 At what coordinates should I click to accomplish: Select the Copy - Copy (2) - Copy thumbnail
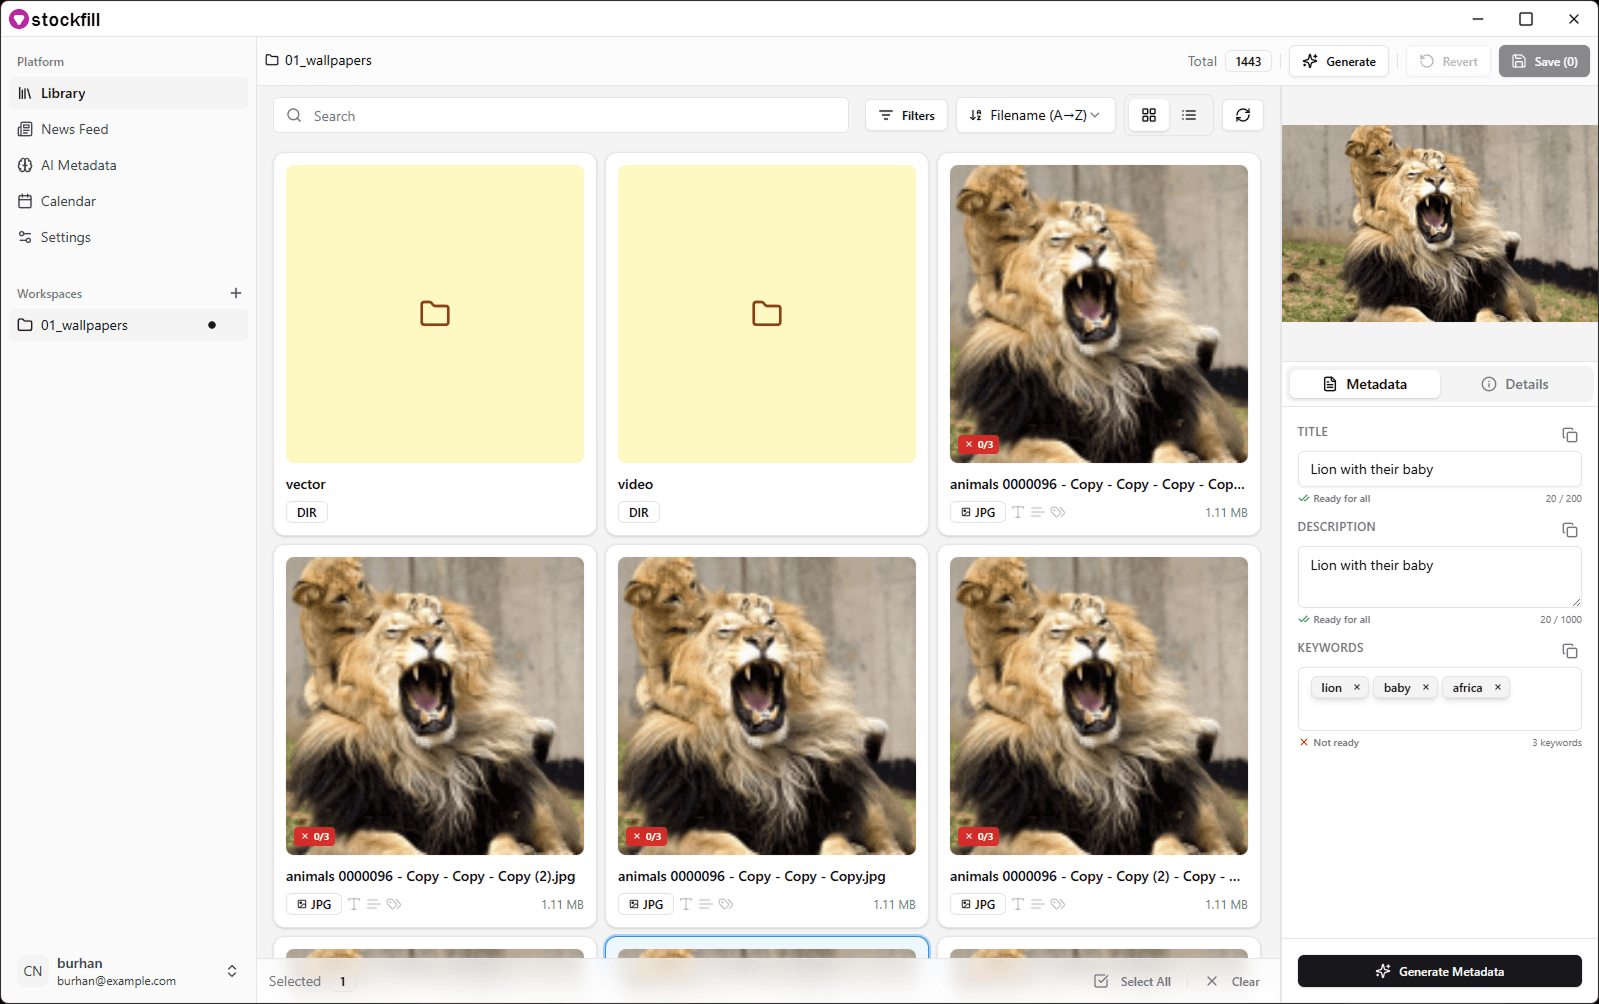[1099, 706]
